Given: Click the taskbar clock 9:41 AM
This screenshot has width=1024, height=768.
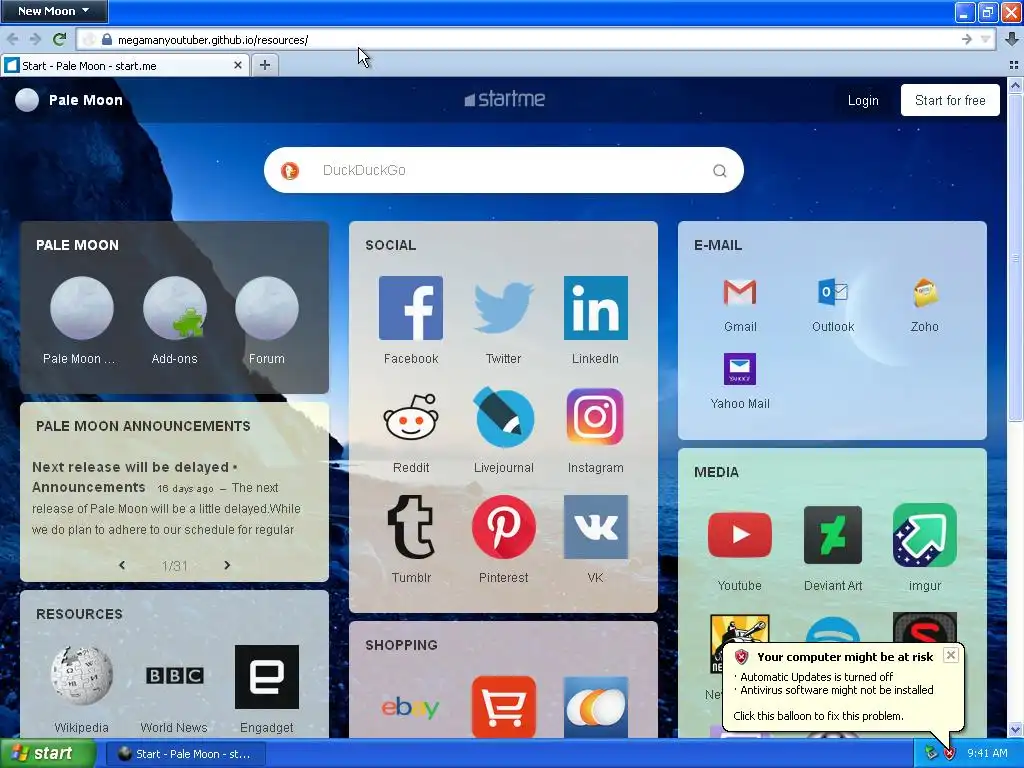Looking at the screenshot, I should (987, 754).
